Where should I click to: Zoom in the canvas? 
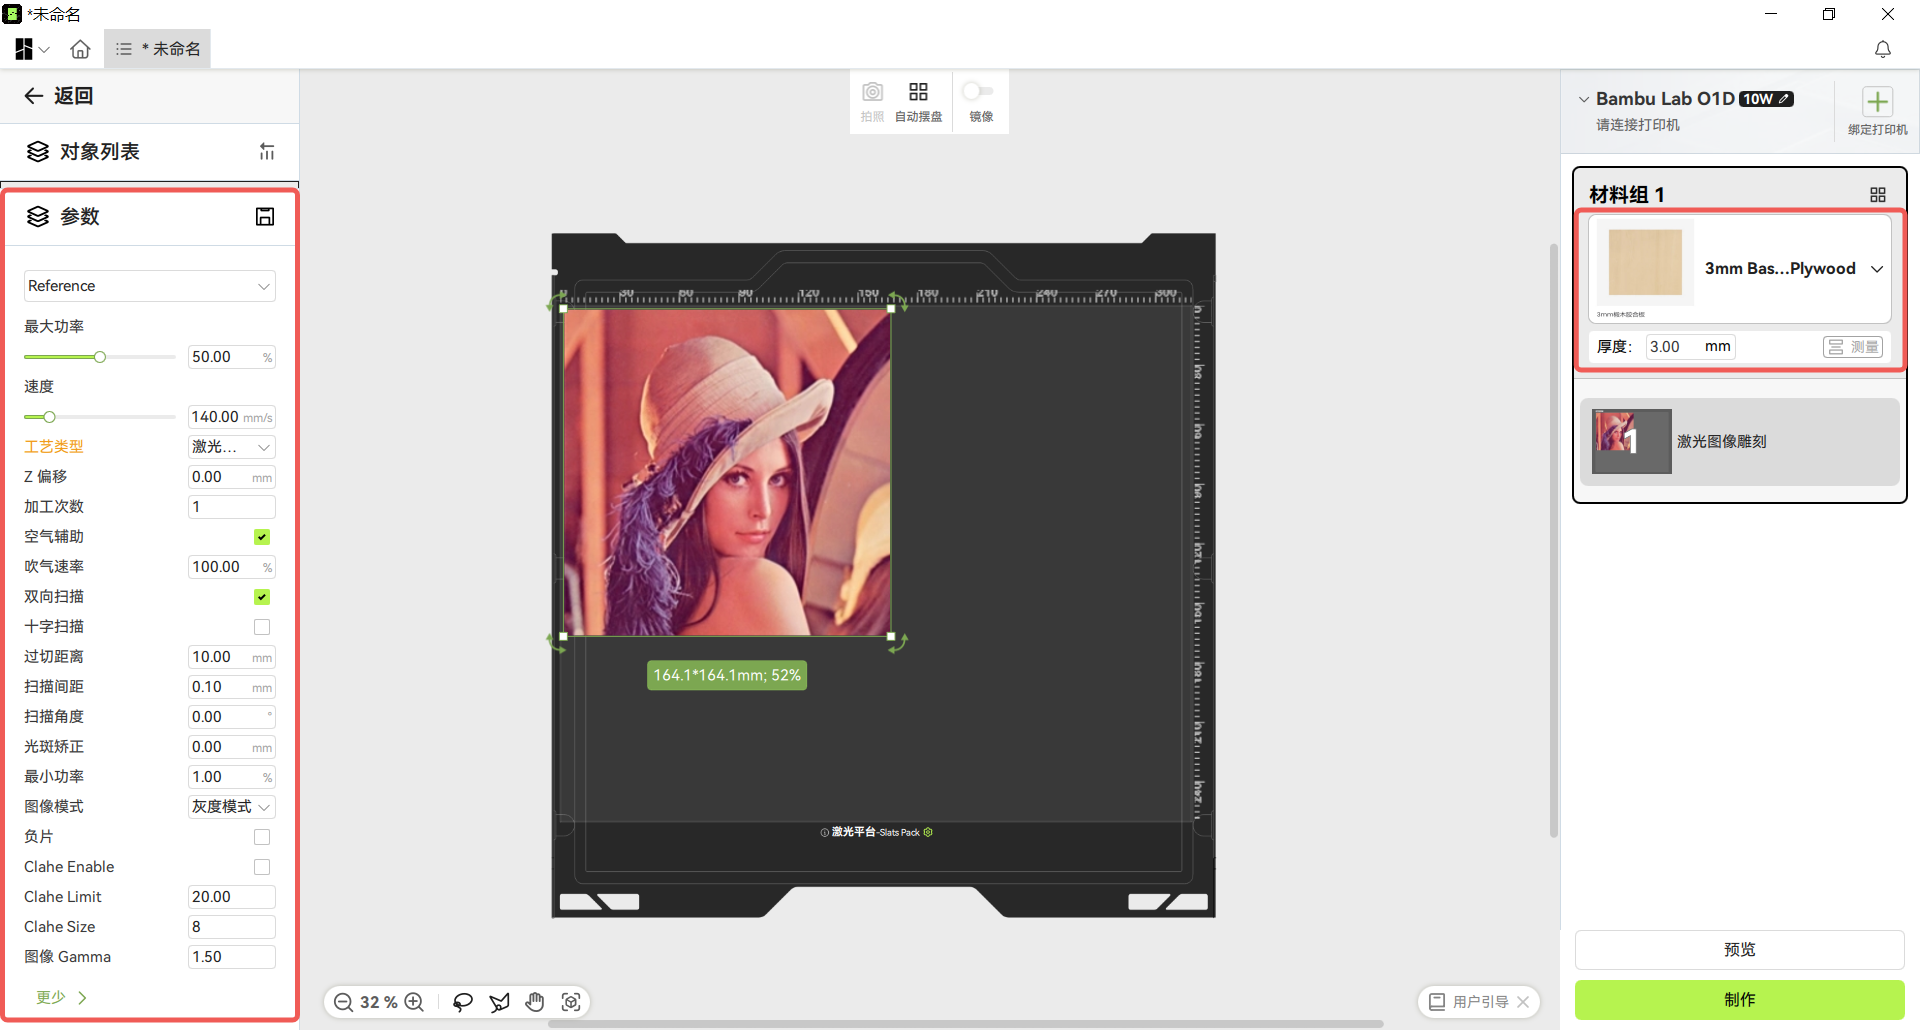(414, 1002)
